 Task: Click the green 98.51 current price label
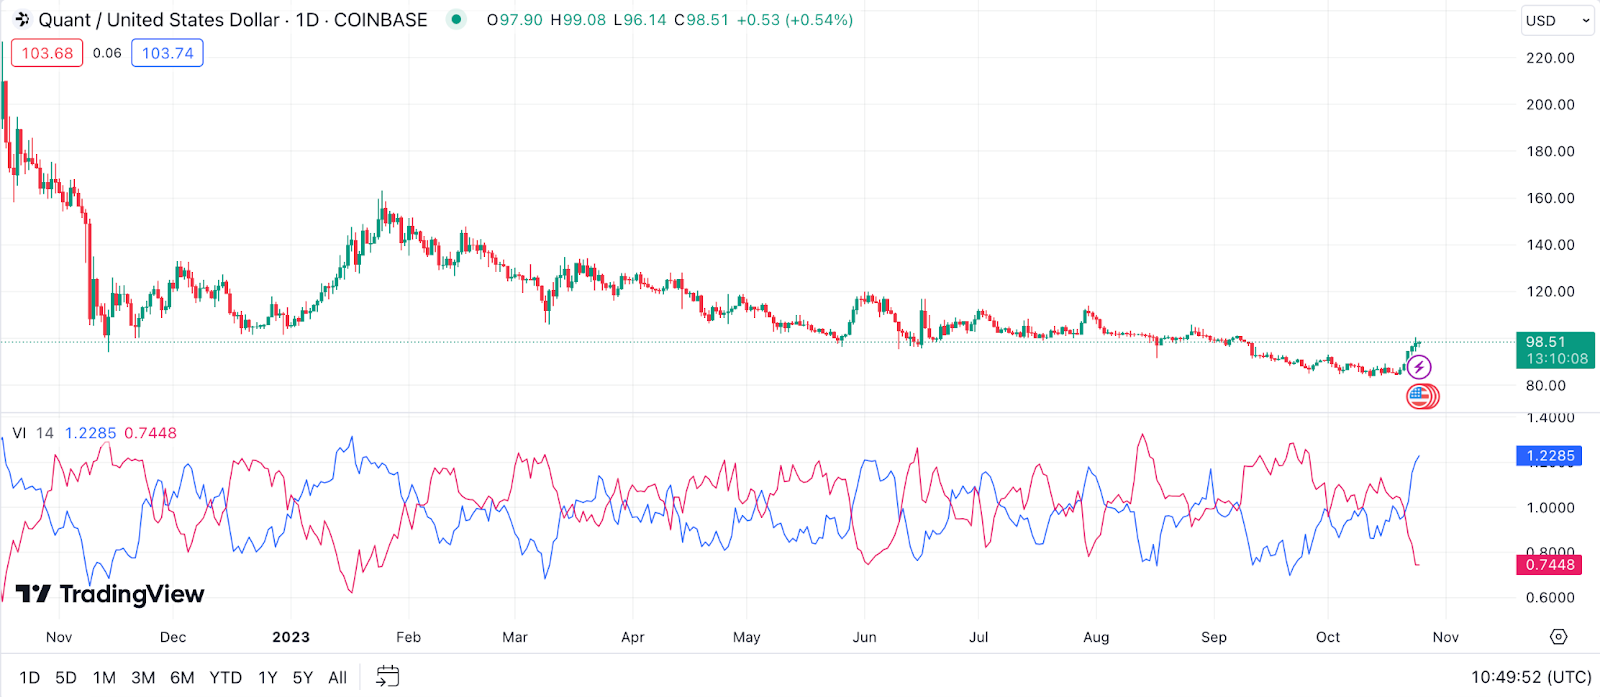(x=1556, y=350)
